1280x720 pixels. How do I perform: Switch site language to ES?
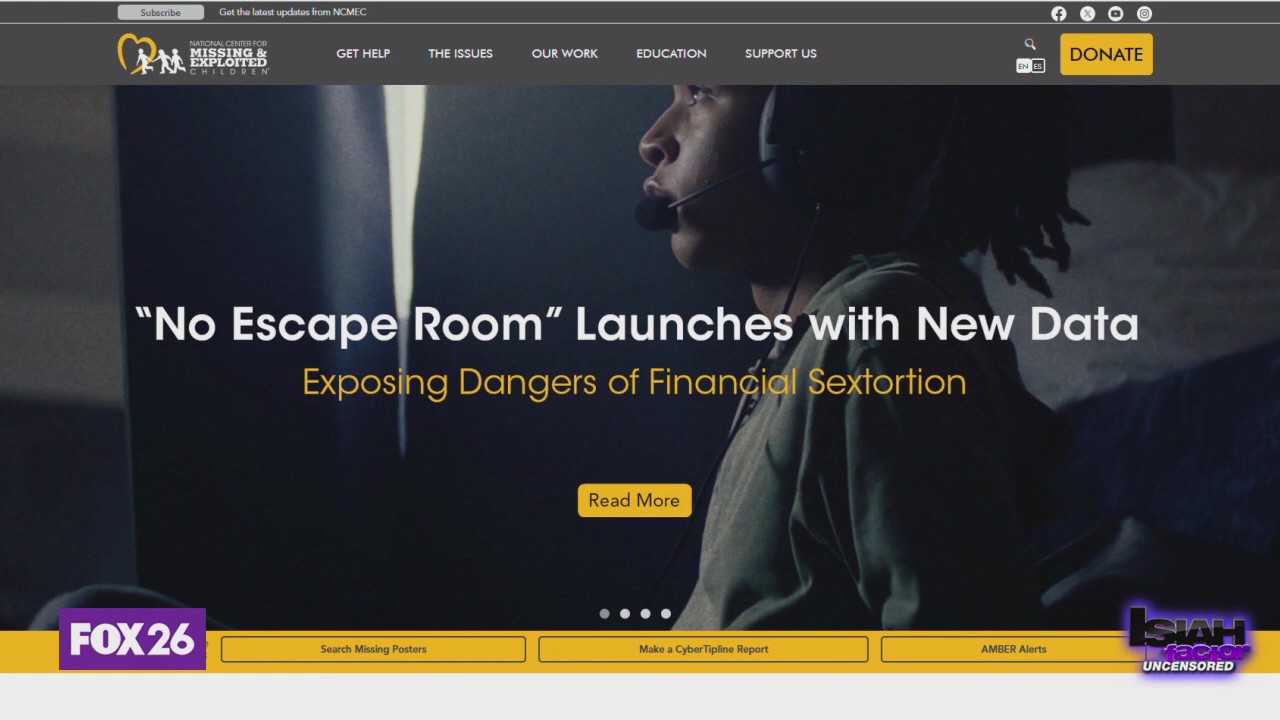(1038, 66)
